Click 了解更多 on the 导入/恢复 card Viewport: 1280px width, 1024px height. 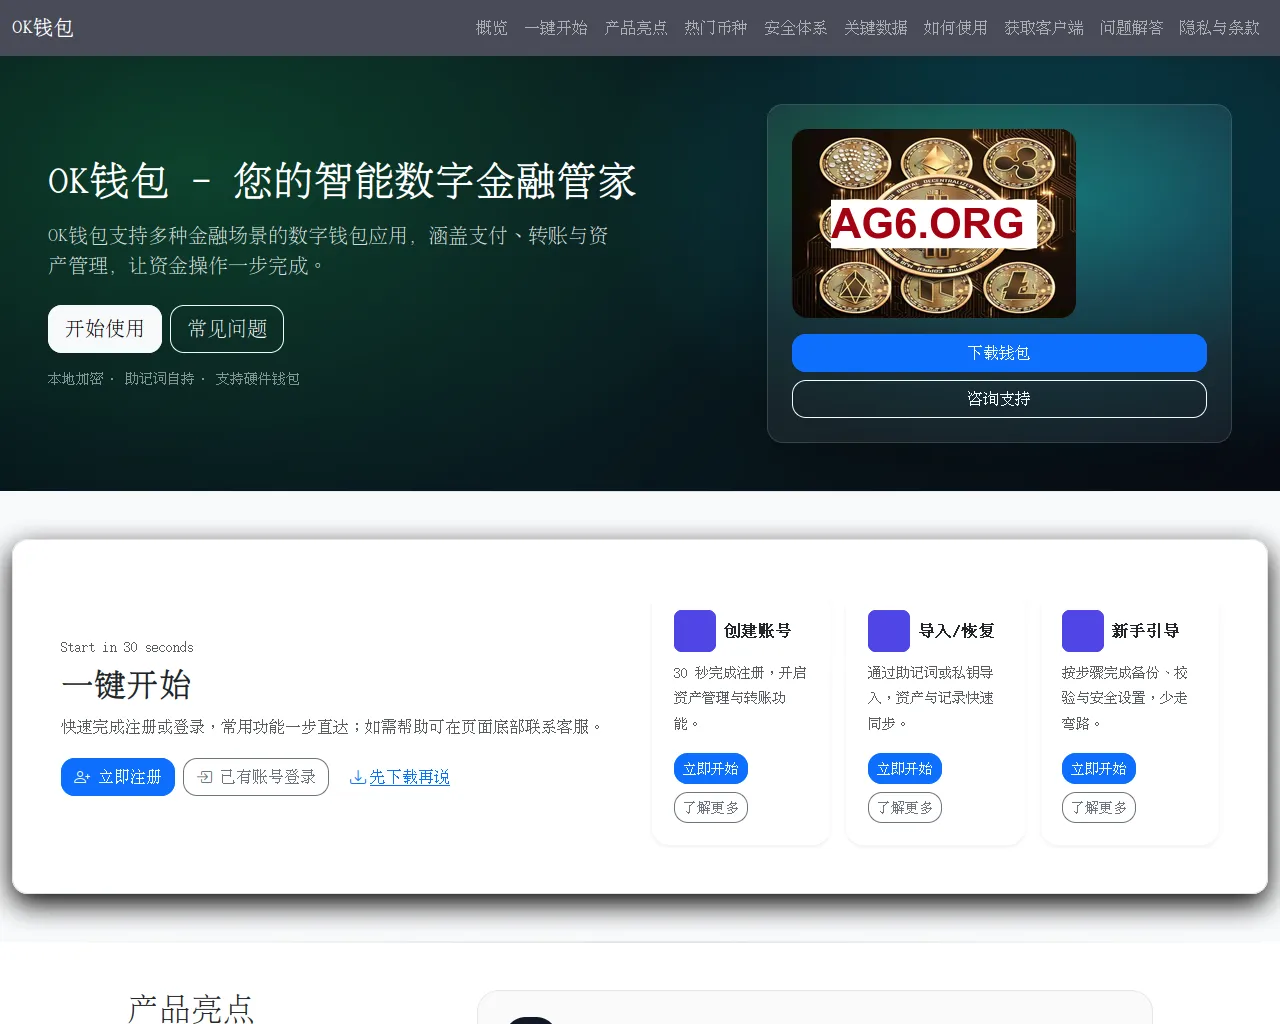905,808
